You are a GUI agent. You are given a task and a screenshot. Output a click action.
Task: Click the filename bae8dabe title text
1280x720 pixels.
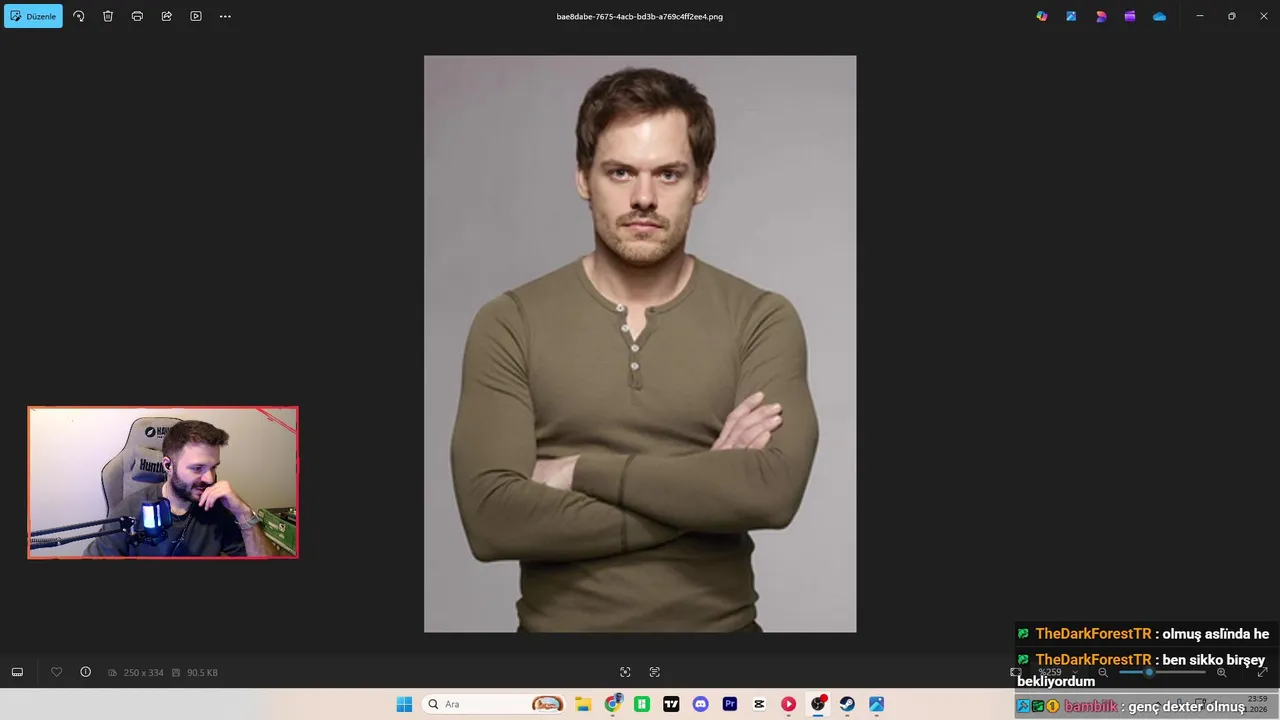(x=640, y=16)
